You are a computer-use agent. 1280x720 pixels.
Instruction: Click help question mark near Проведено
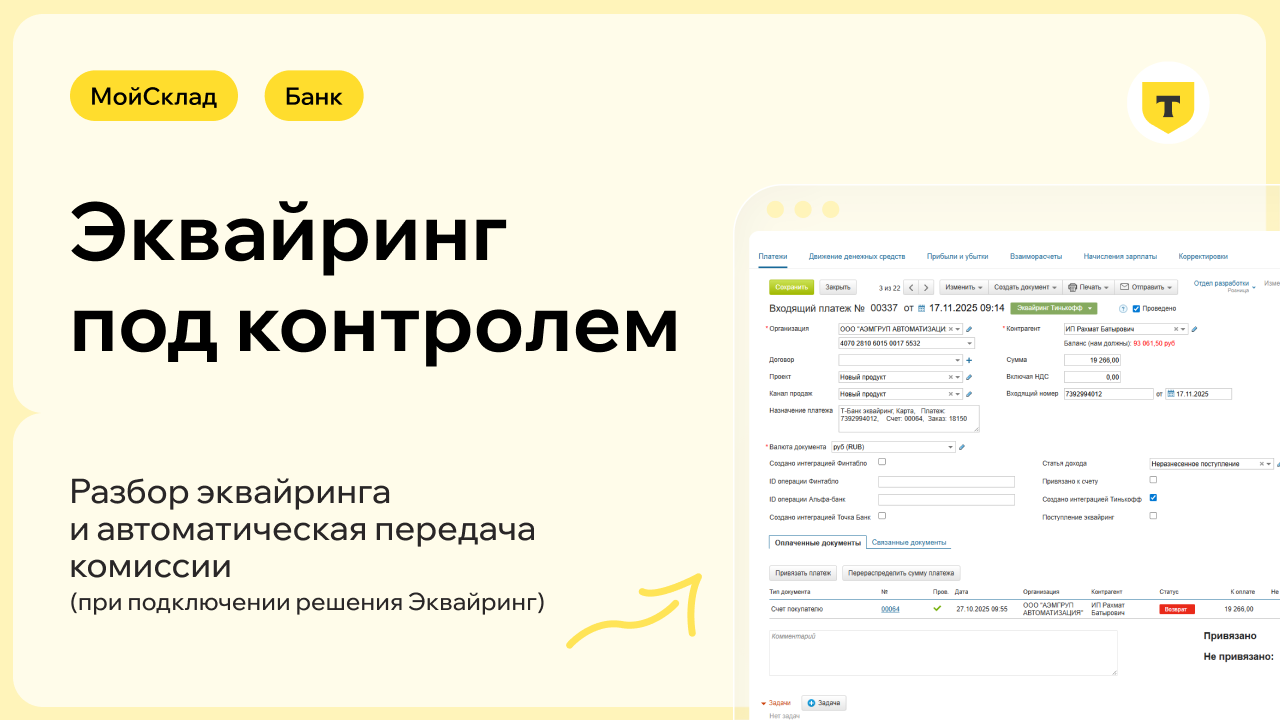click(1123, 309)
